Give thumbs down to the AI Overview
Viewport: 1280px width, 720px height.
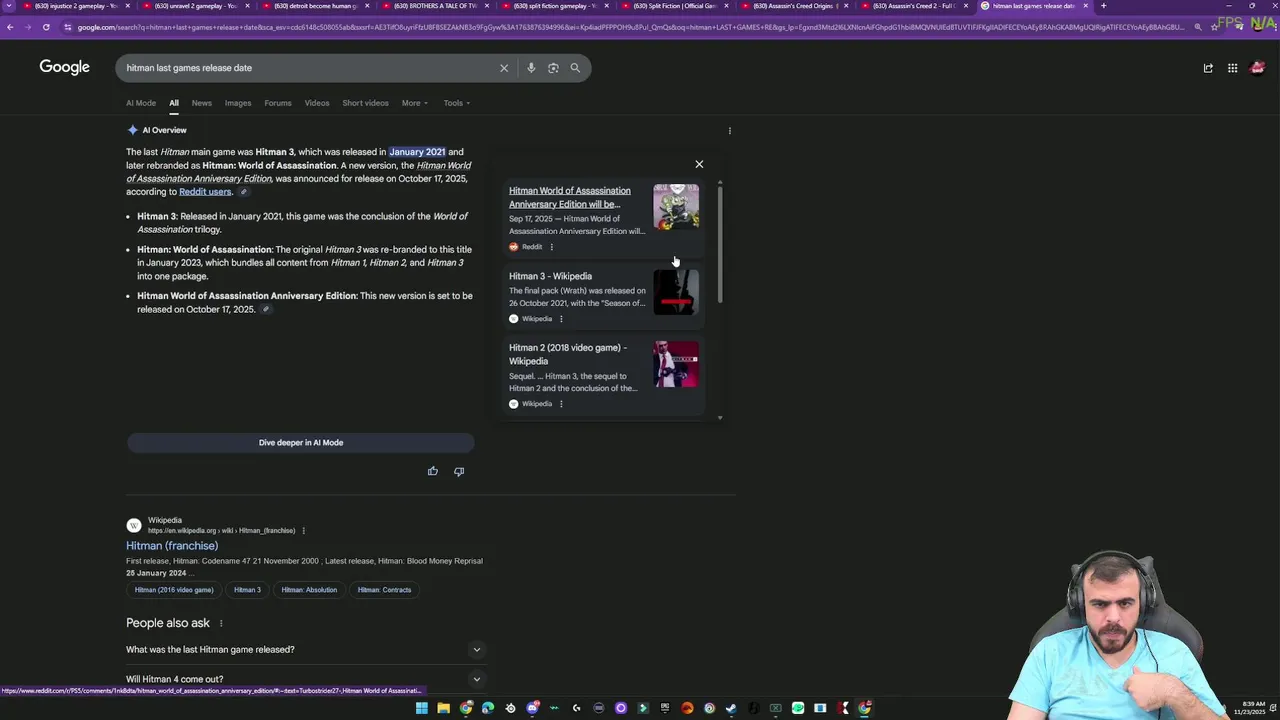point(459,471)
